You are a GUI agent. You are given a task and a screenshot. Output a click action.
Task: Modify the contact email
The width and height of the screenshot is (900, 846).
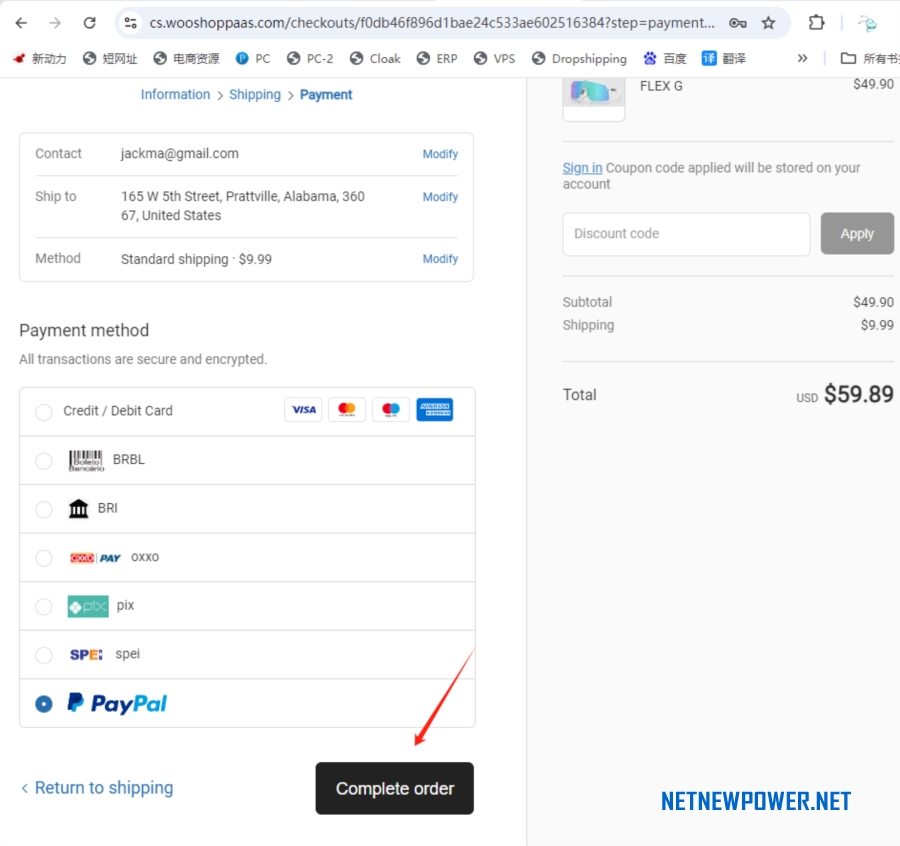(x=440, y=154)
